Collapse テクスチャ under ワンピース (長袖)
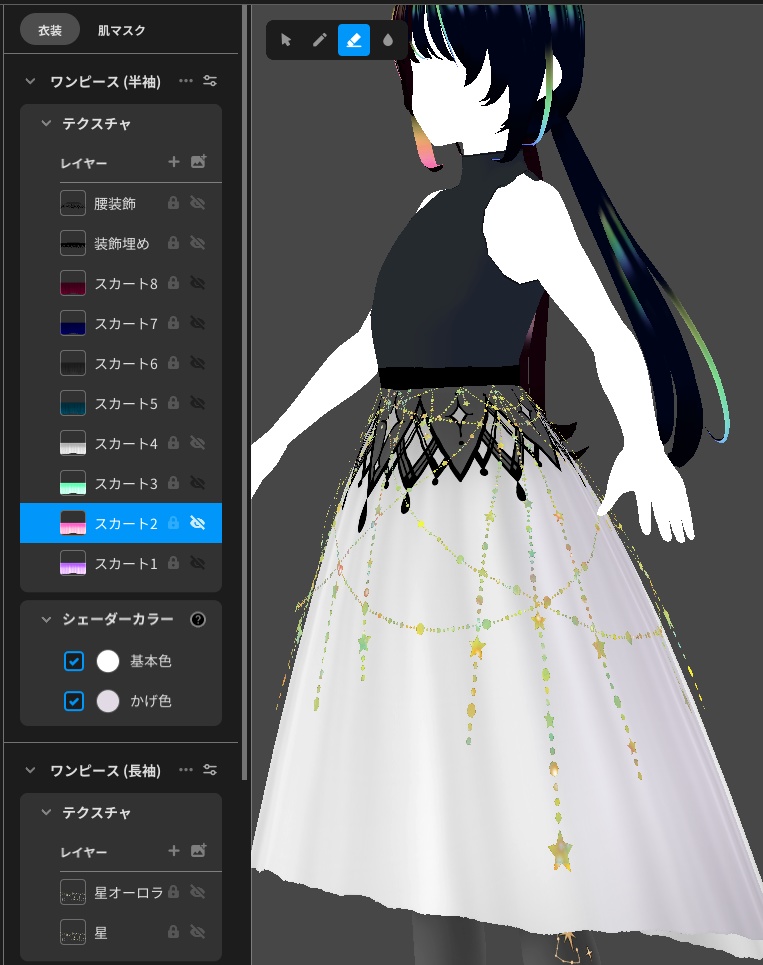 pos(46,812)
